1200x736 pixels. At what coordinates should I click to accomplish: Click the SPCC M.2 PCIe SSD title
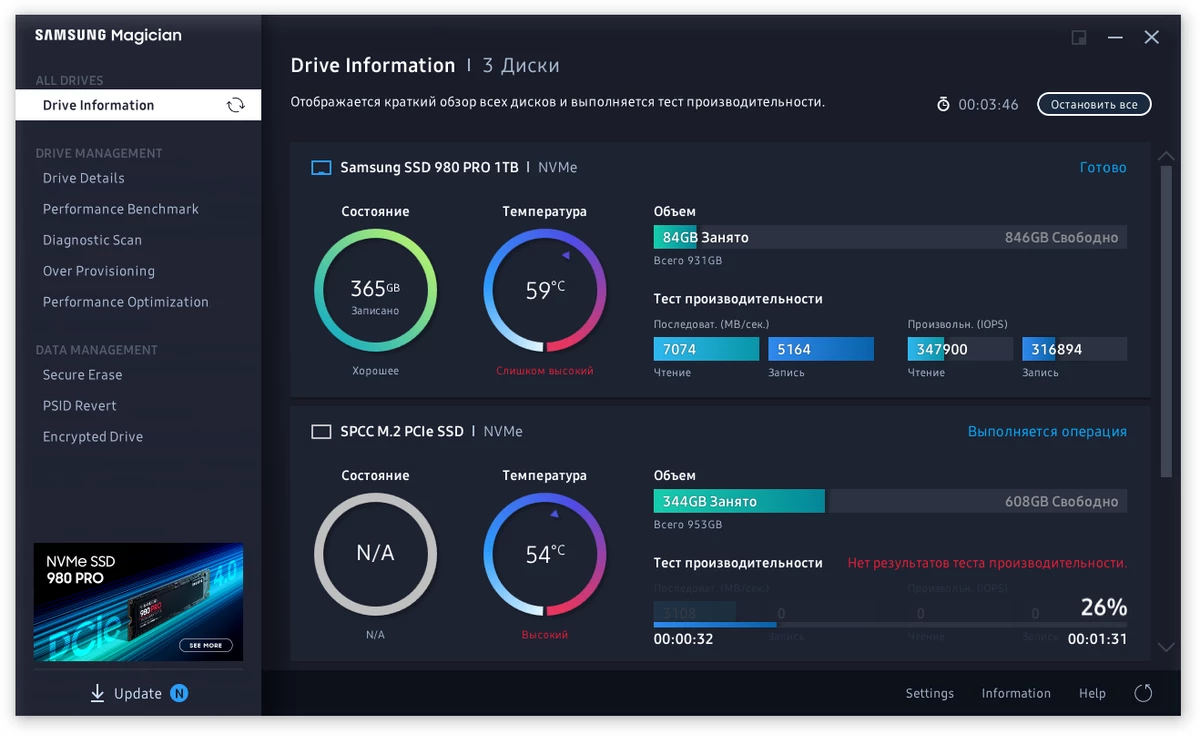coord(402,432)
